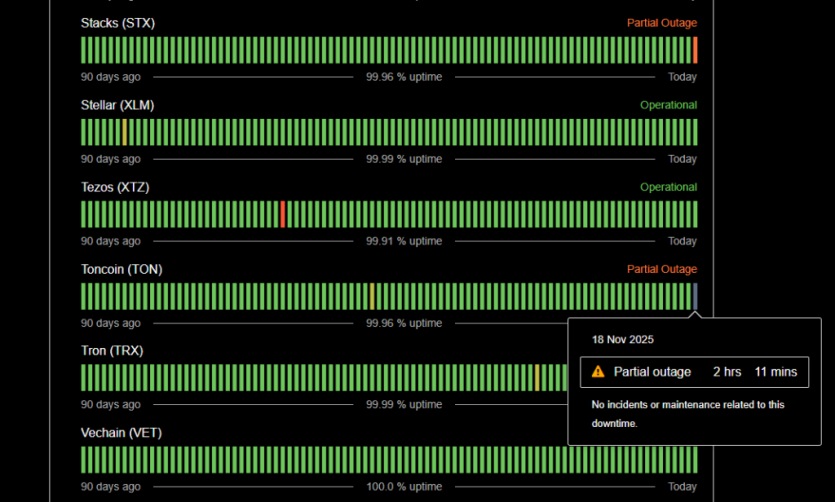Click Stacks 99.96 % uptime text

(x=404, y=77)
